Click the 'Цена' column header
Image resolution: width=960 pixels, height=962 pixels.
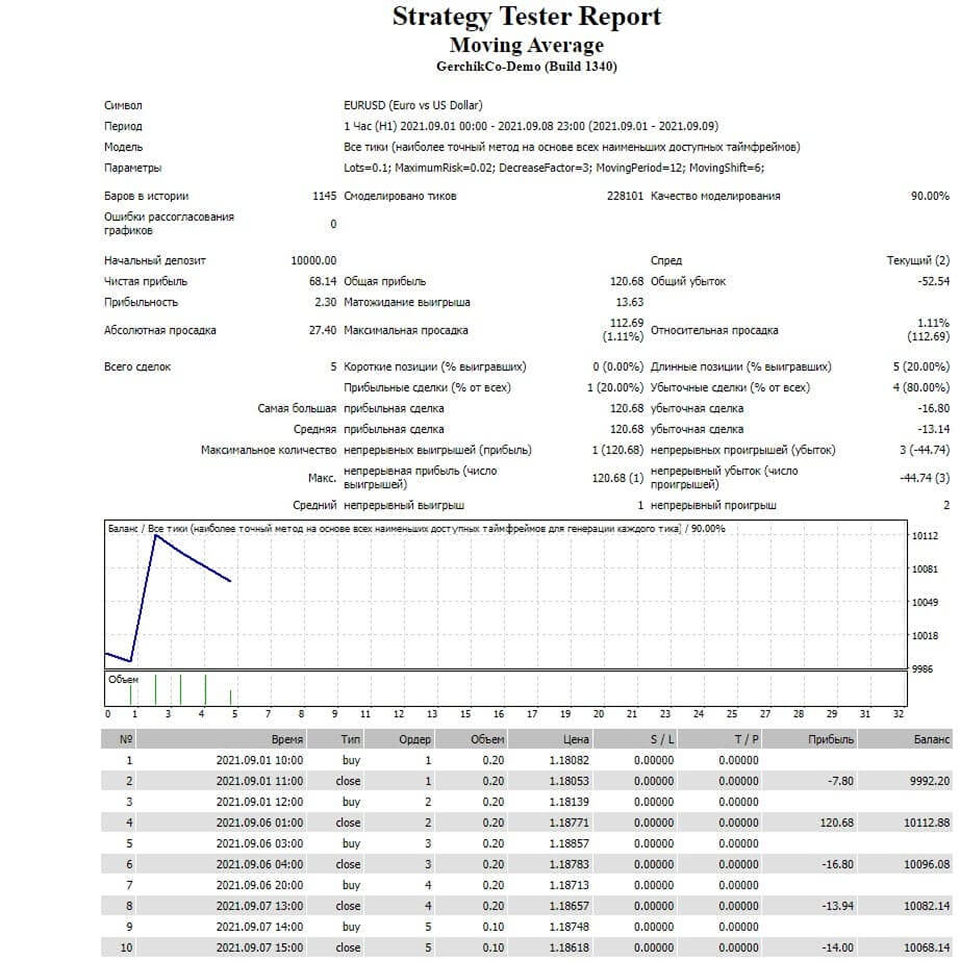576,739
